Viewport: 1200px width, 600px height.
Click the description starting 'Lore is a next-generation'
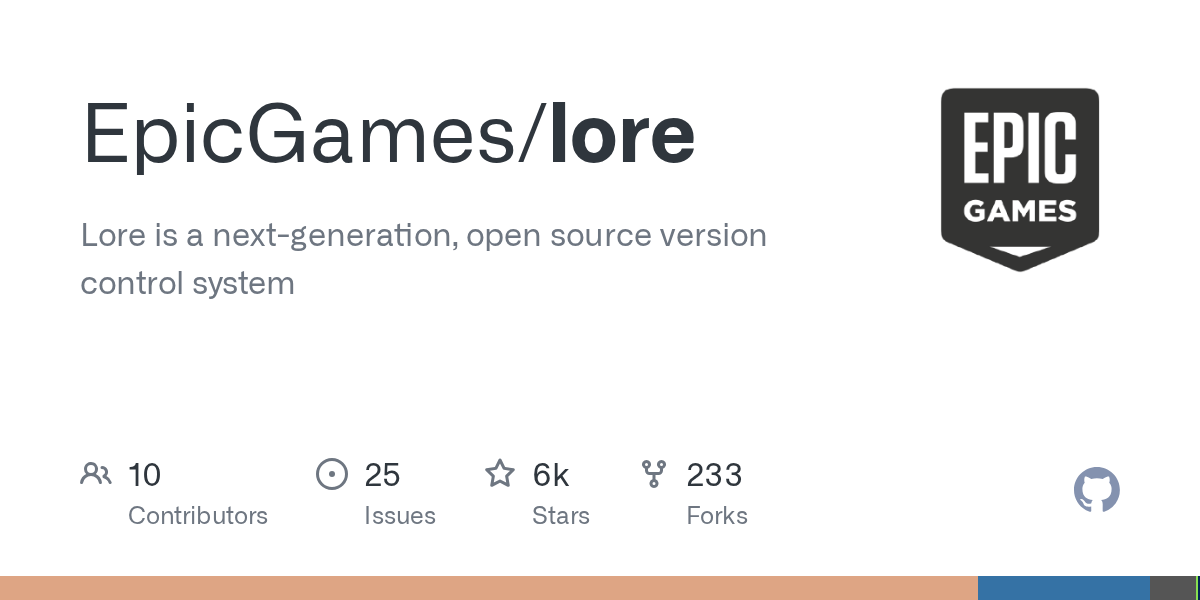pos(424,259)
